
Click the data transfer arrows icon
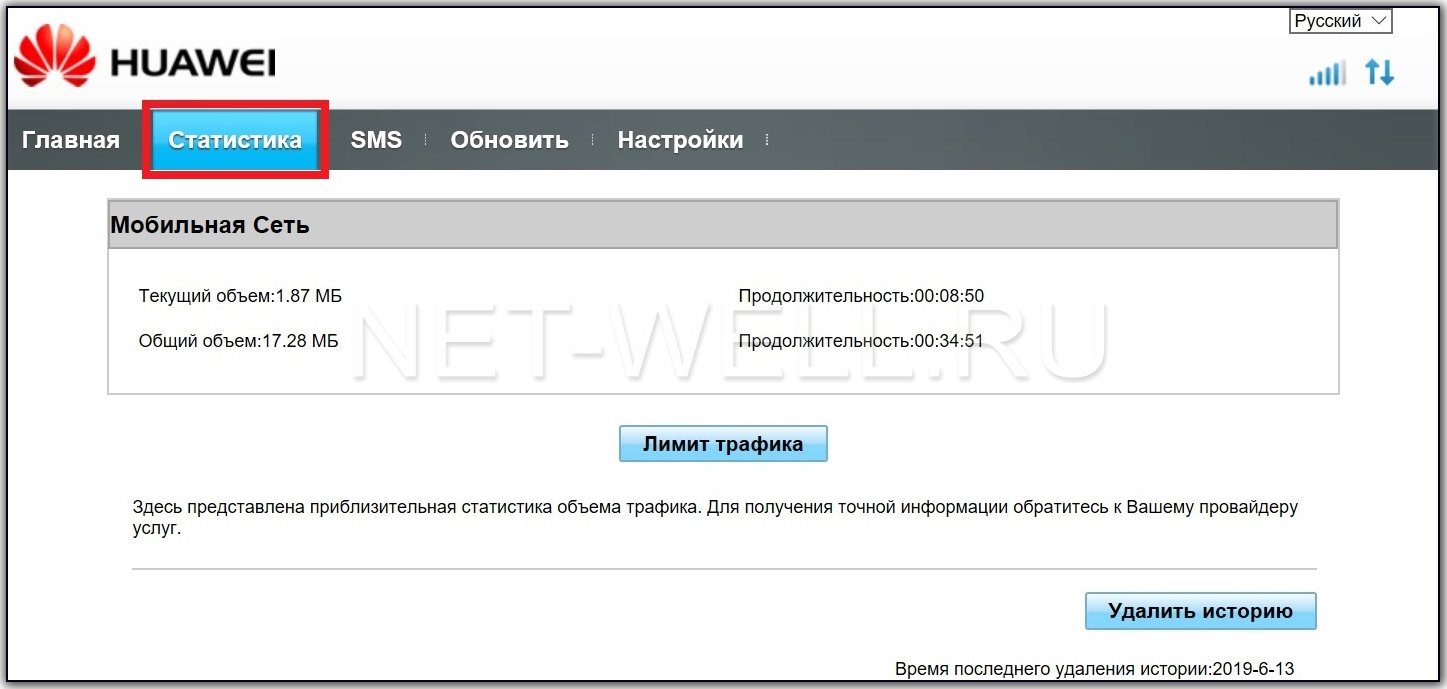tap(1380, 72)
